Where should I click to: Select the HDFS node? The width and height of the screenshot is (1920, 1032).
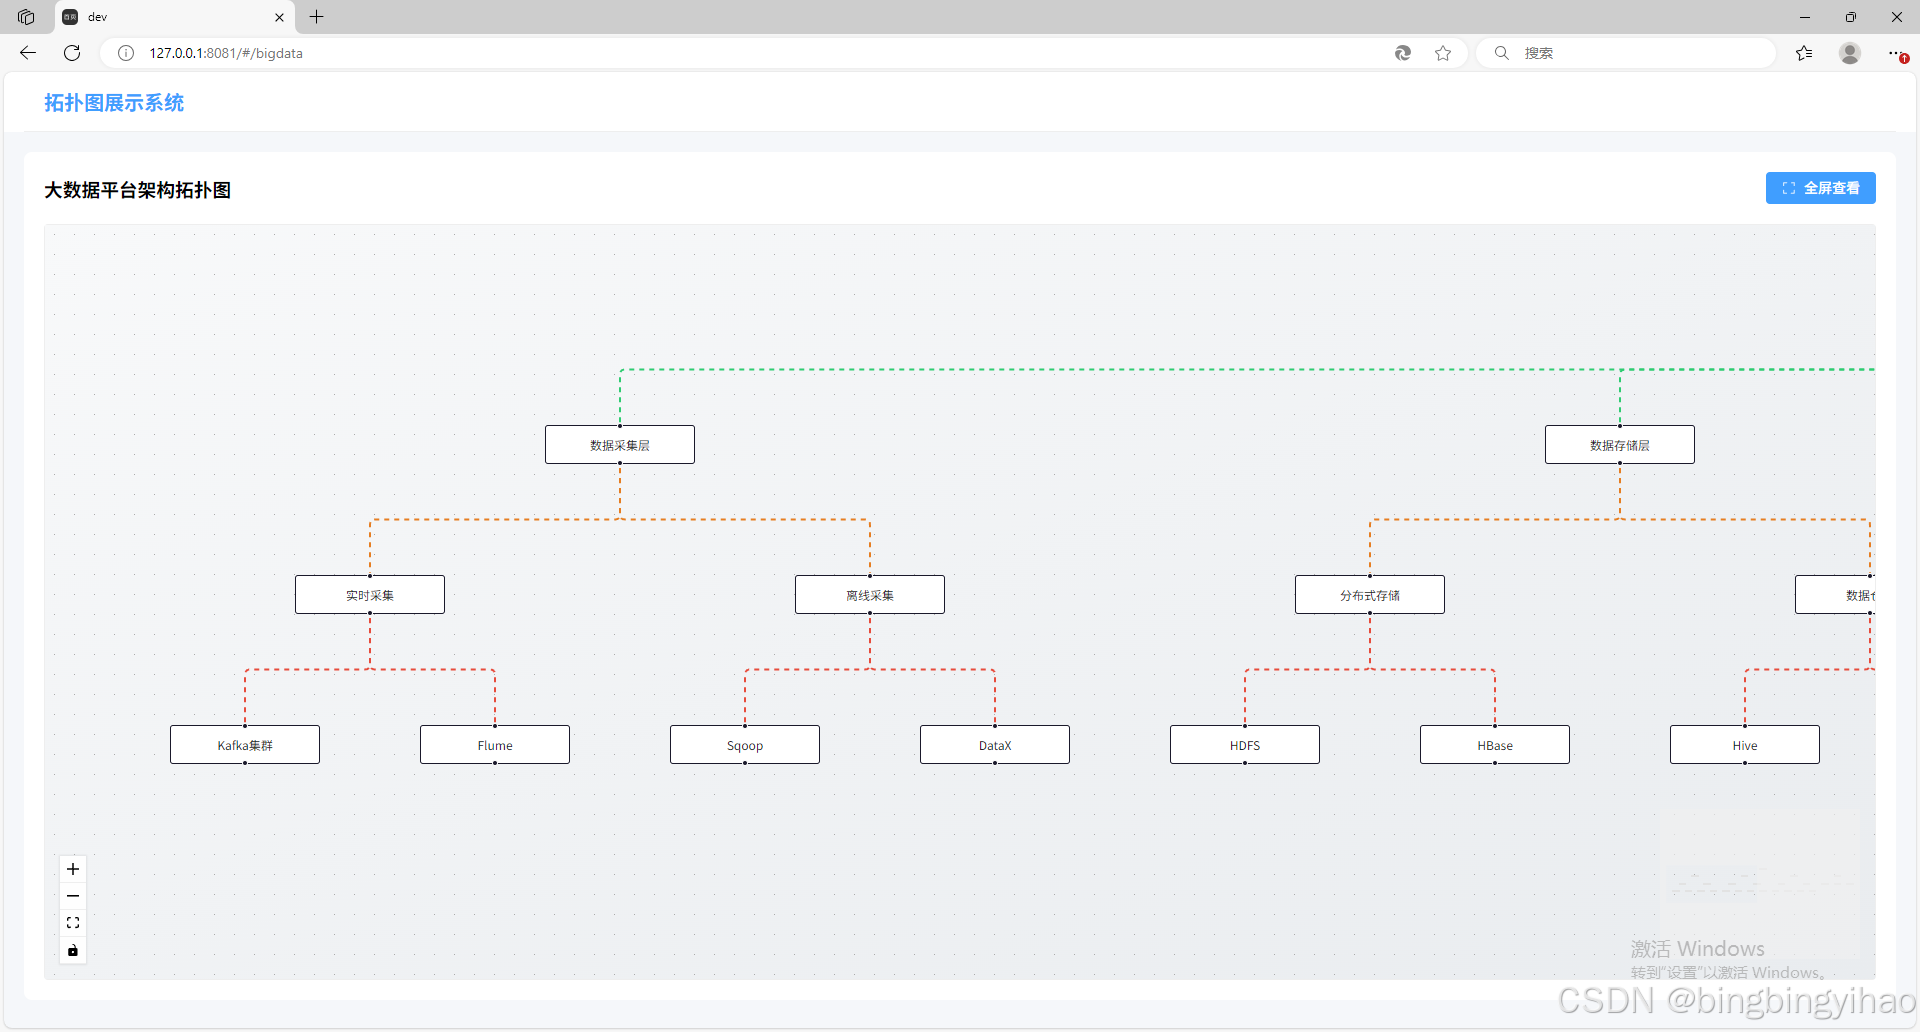(1245, 745)
